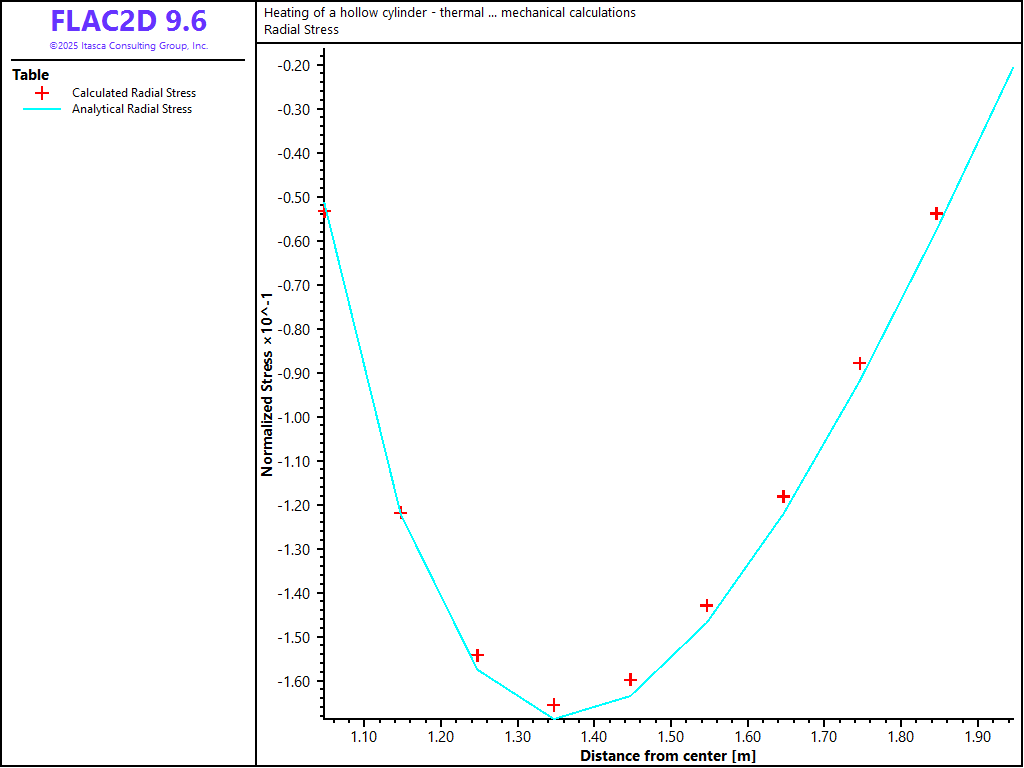Click the red plus marker near distance 1.25

point(477,655)
